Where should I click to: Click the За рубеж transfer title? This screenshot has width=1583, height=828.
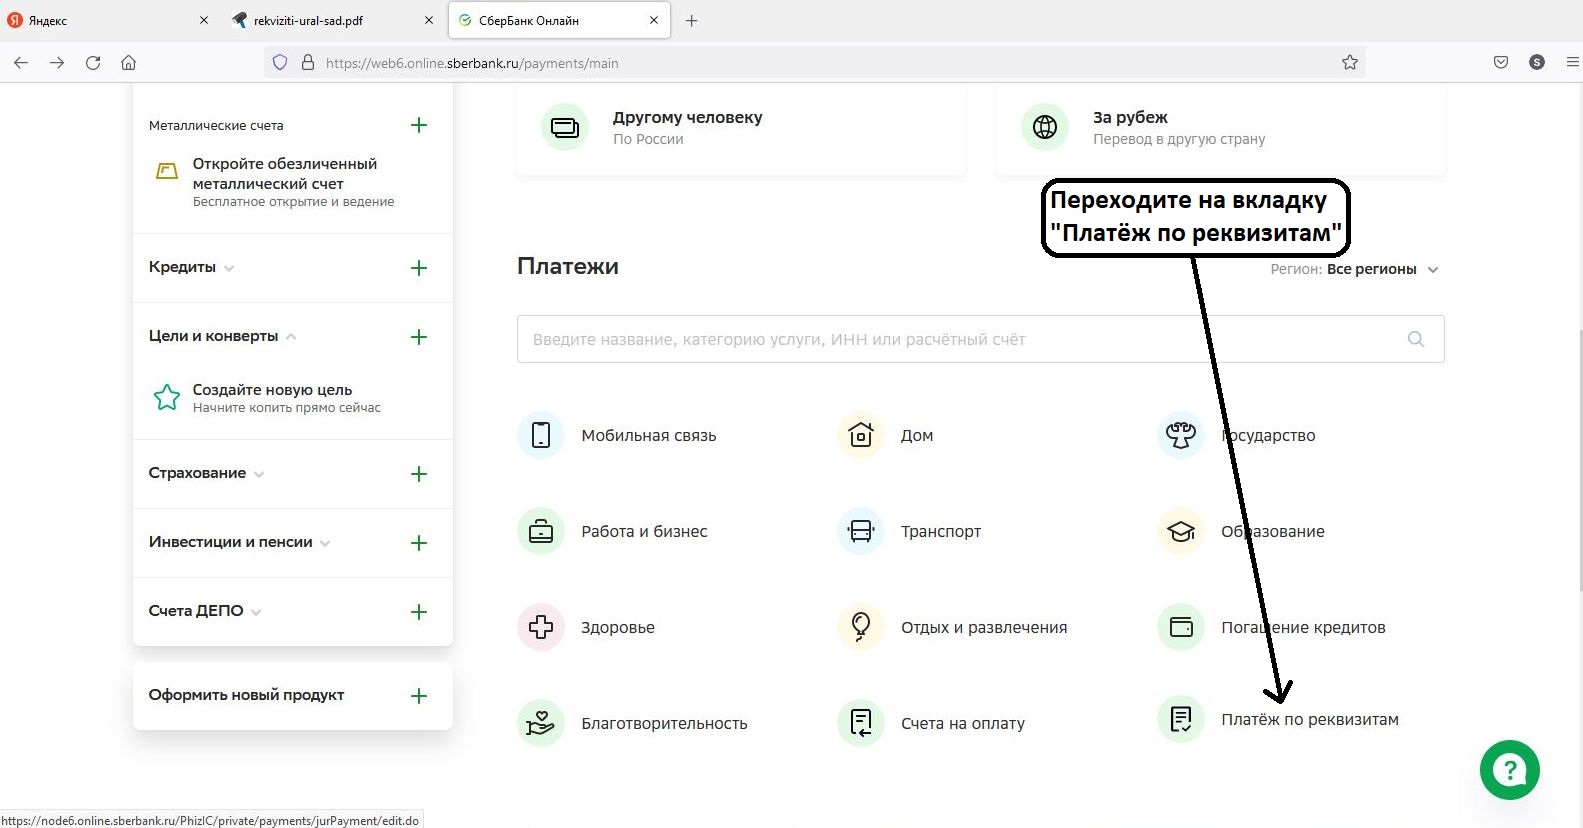[1130, 117]
